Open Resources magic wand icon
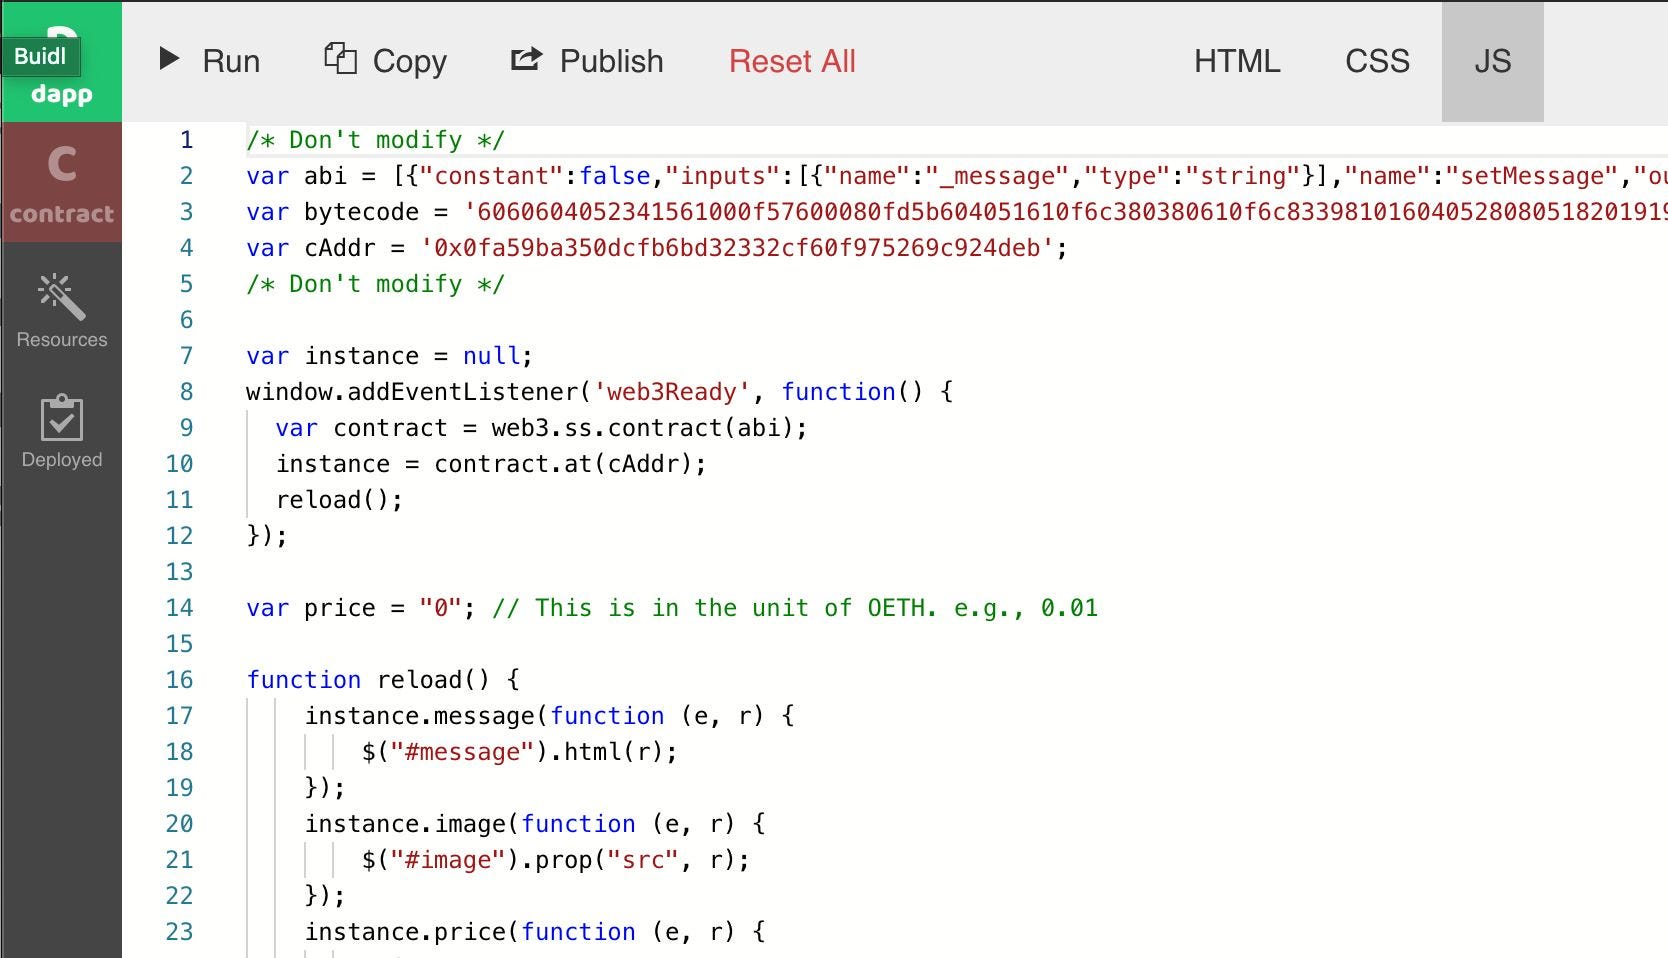The width and height of the screenshot is (1668, 958). (x=61, y=296)
